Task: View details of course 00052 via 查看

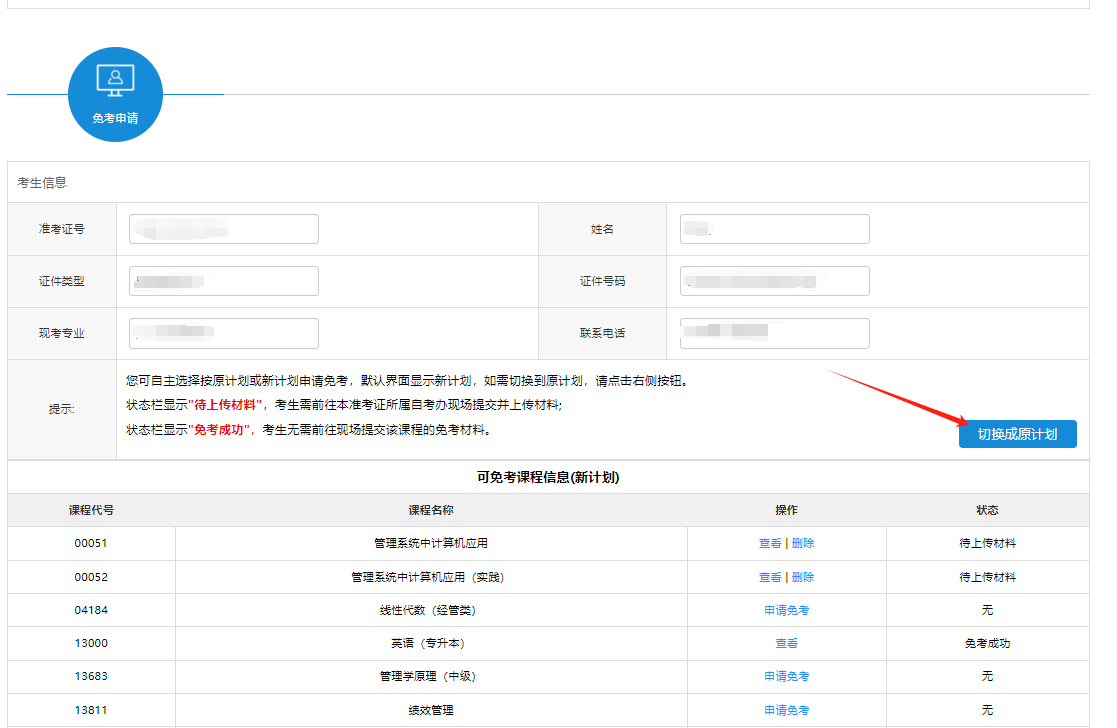Action: tap(770, 577)
